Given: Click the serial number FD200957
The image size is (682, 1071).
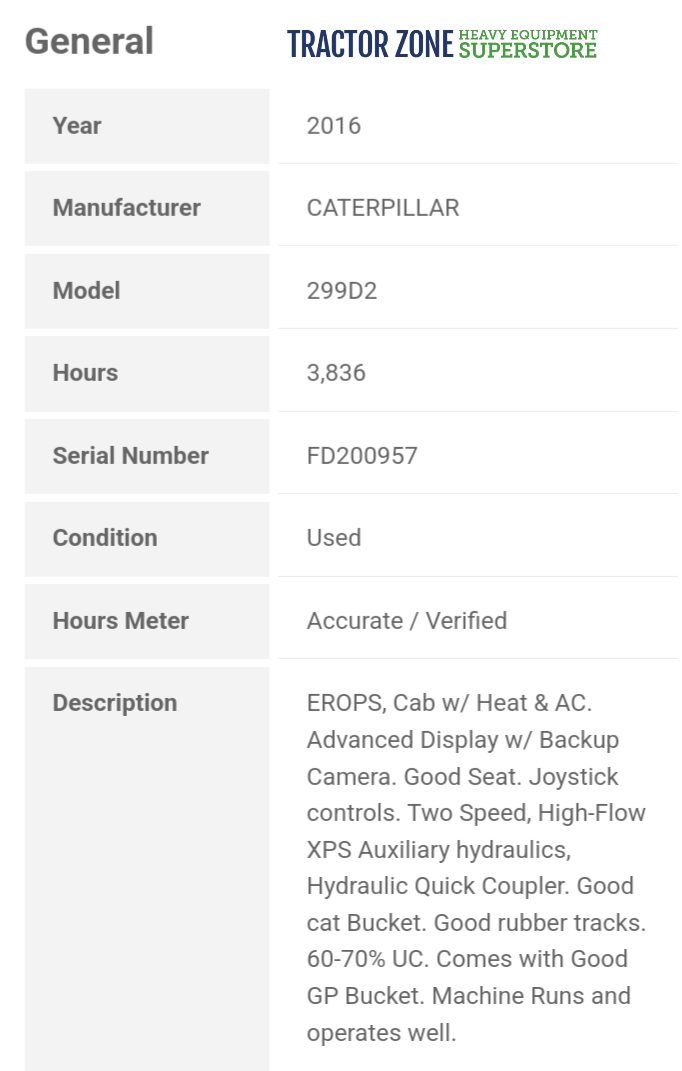Looking at the screenshot, I should tap(362, 456).
